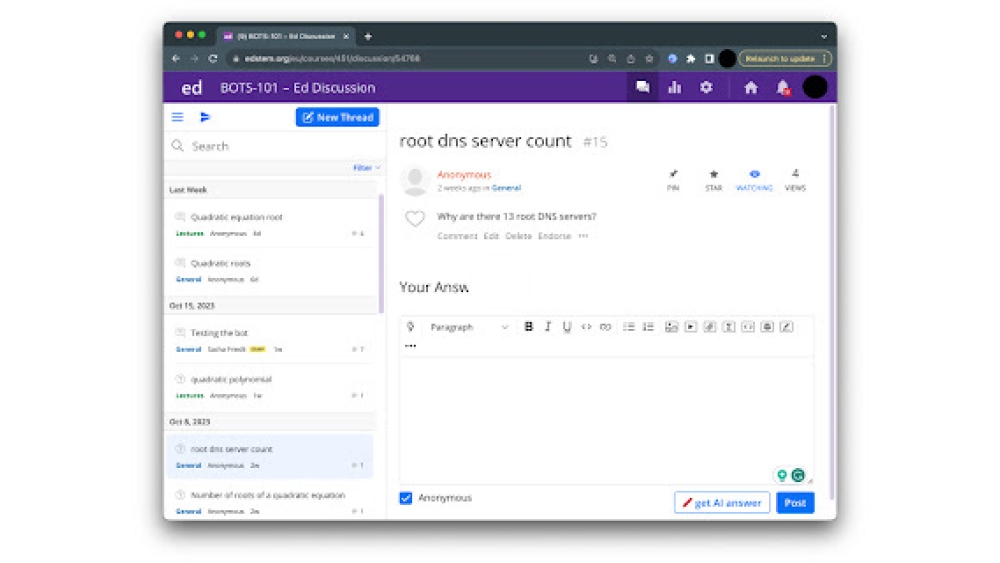Open course settings gear in purple header
The height and width of the screenshot is (563, 1000).
[706, 87]
